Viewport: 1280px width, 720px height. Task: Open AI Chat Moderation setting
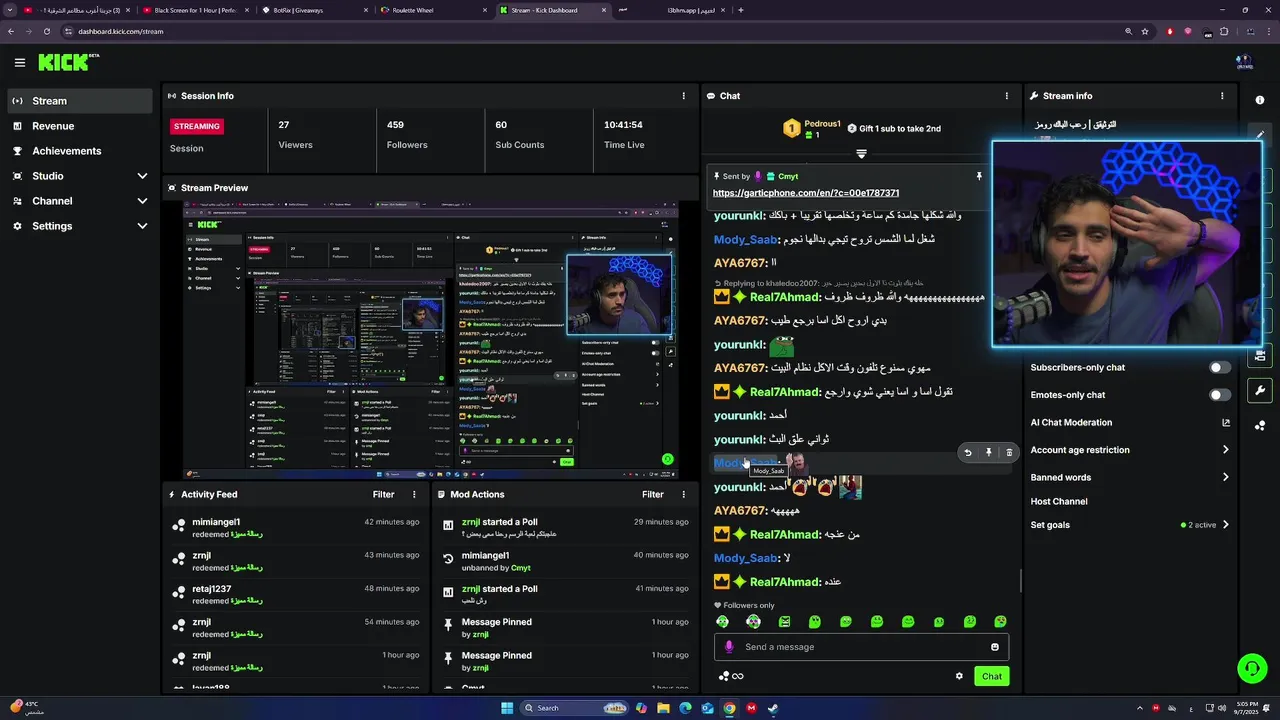1130,423
